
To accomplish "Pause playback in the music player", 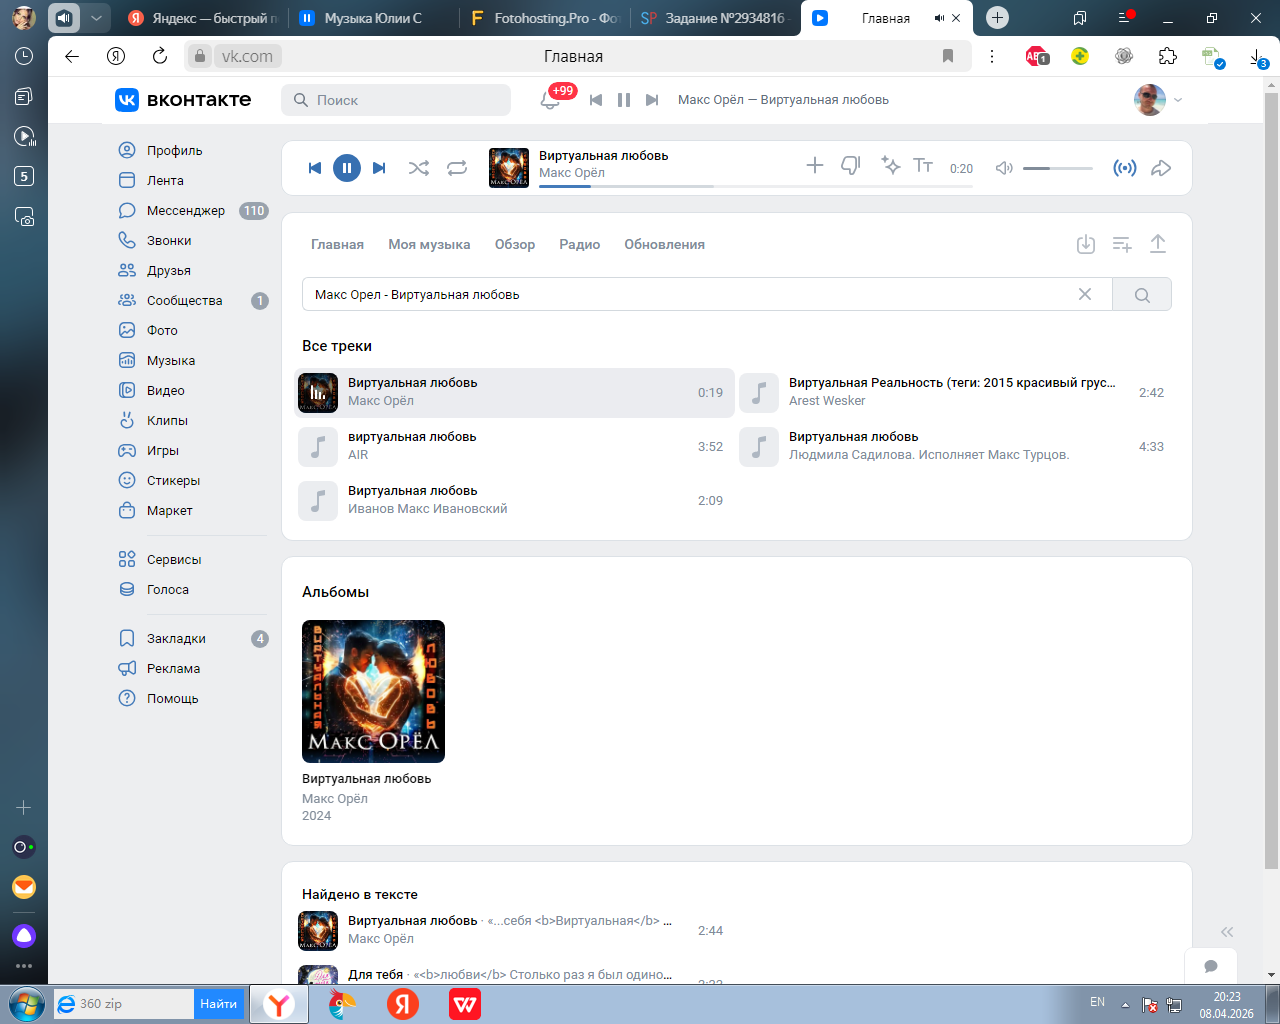I will pos(347,168).
